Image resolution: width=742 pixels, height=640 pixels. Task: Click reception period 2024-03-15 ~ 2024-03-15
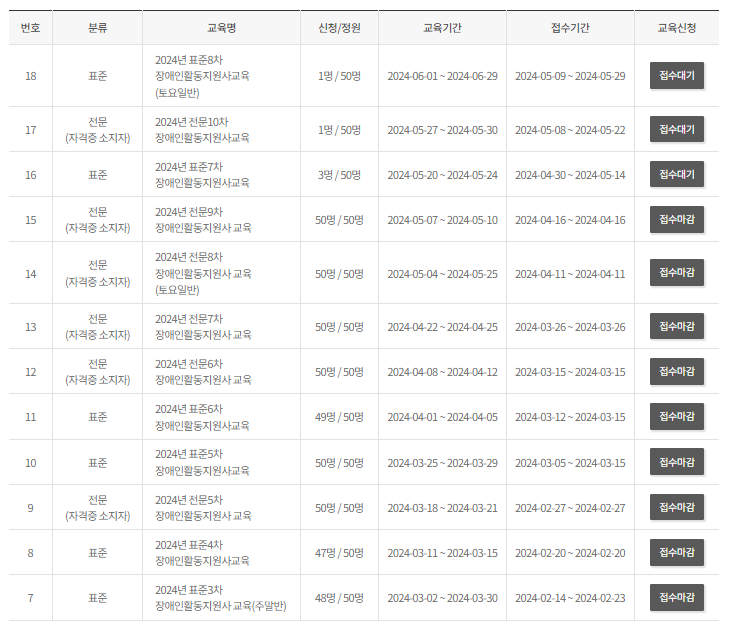(570, 372)
